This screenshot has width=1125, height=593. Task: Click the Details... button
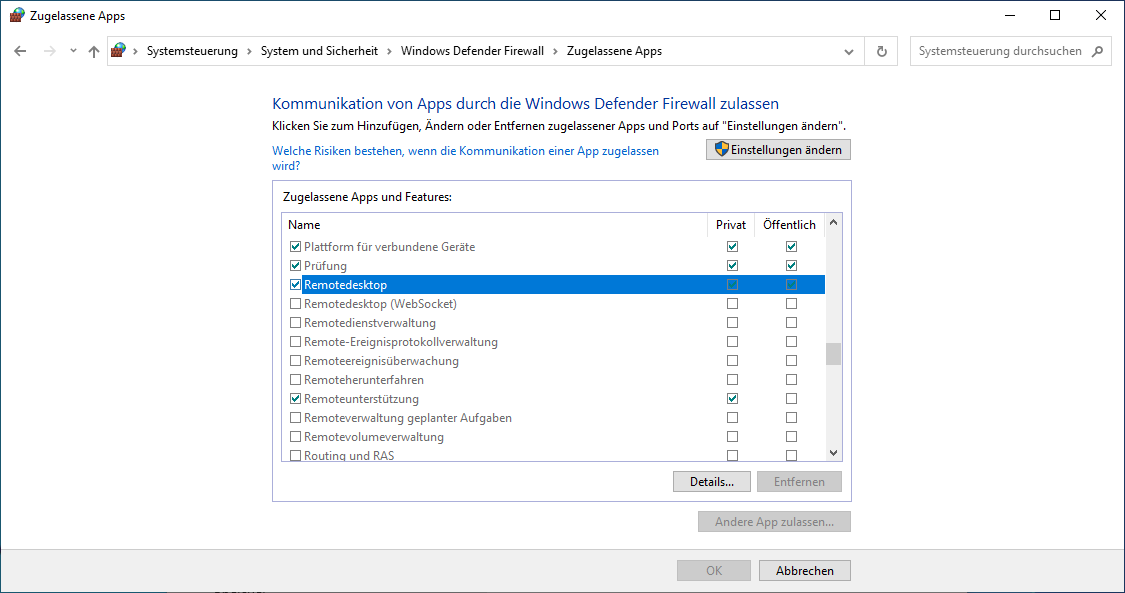712,482
